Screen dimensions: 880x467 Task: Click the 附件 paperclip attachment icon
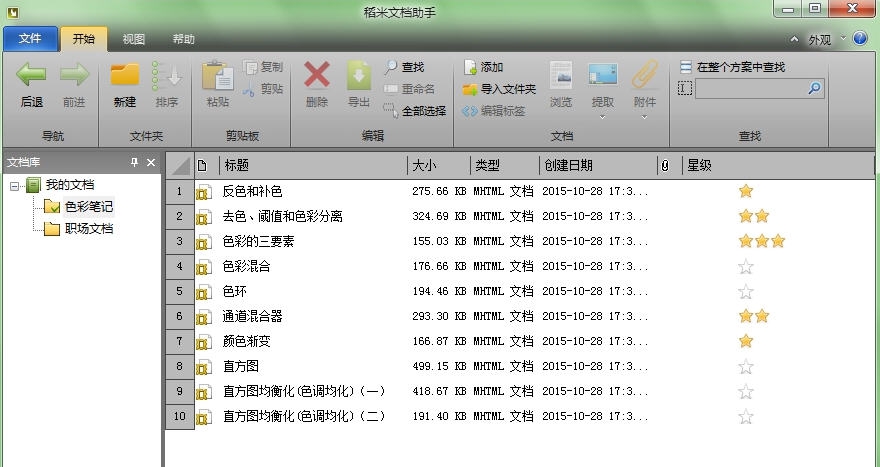(x=644, y=75)
